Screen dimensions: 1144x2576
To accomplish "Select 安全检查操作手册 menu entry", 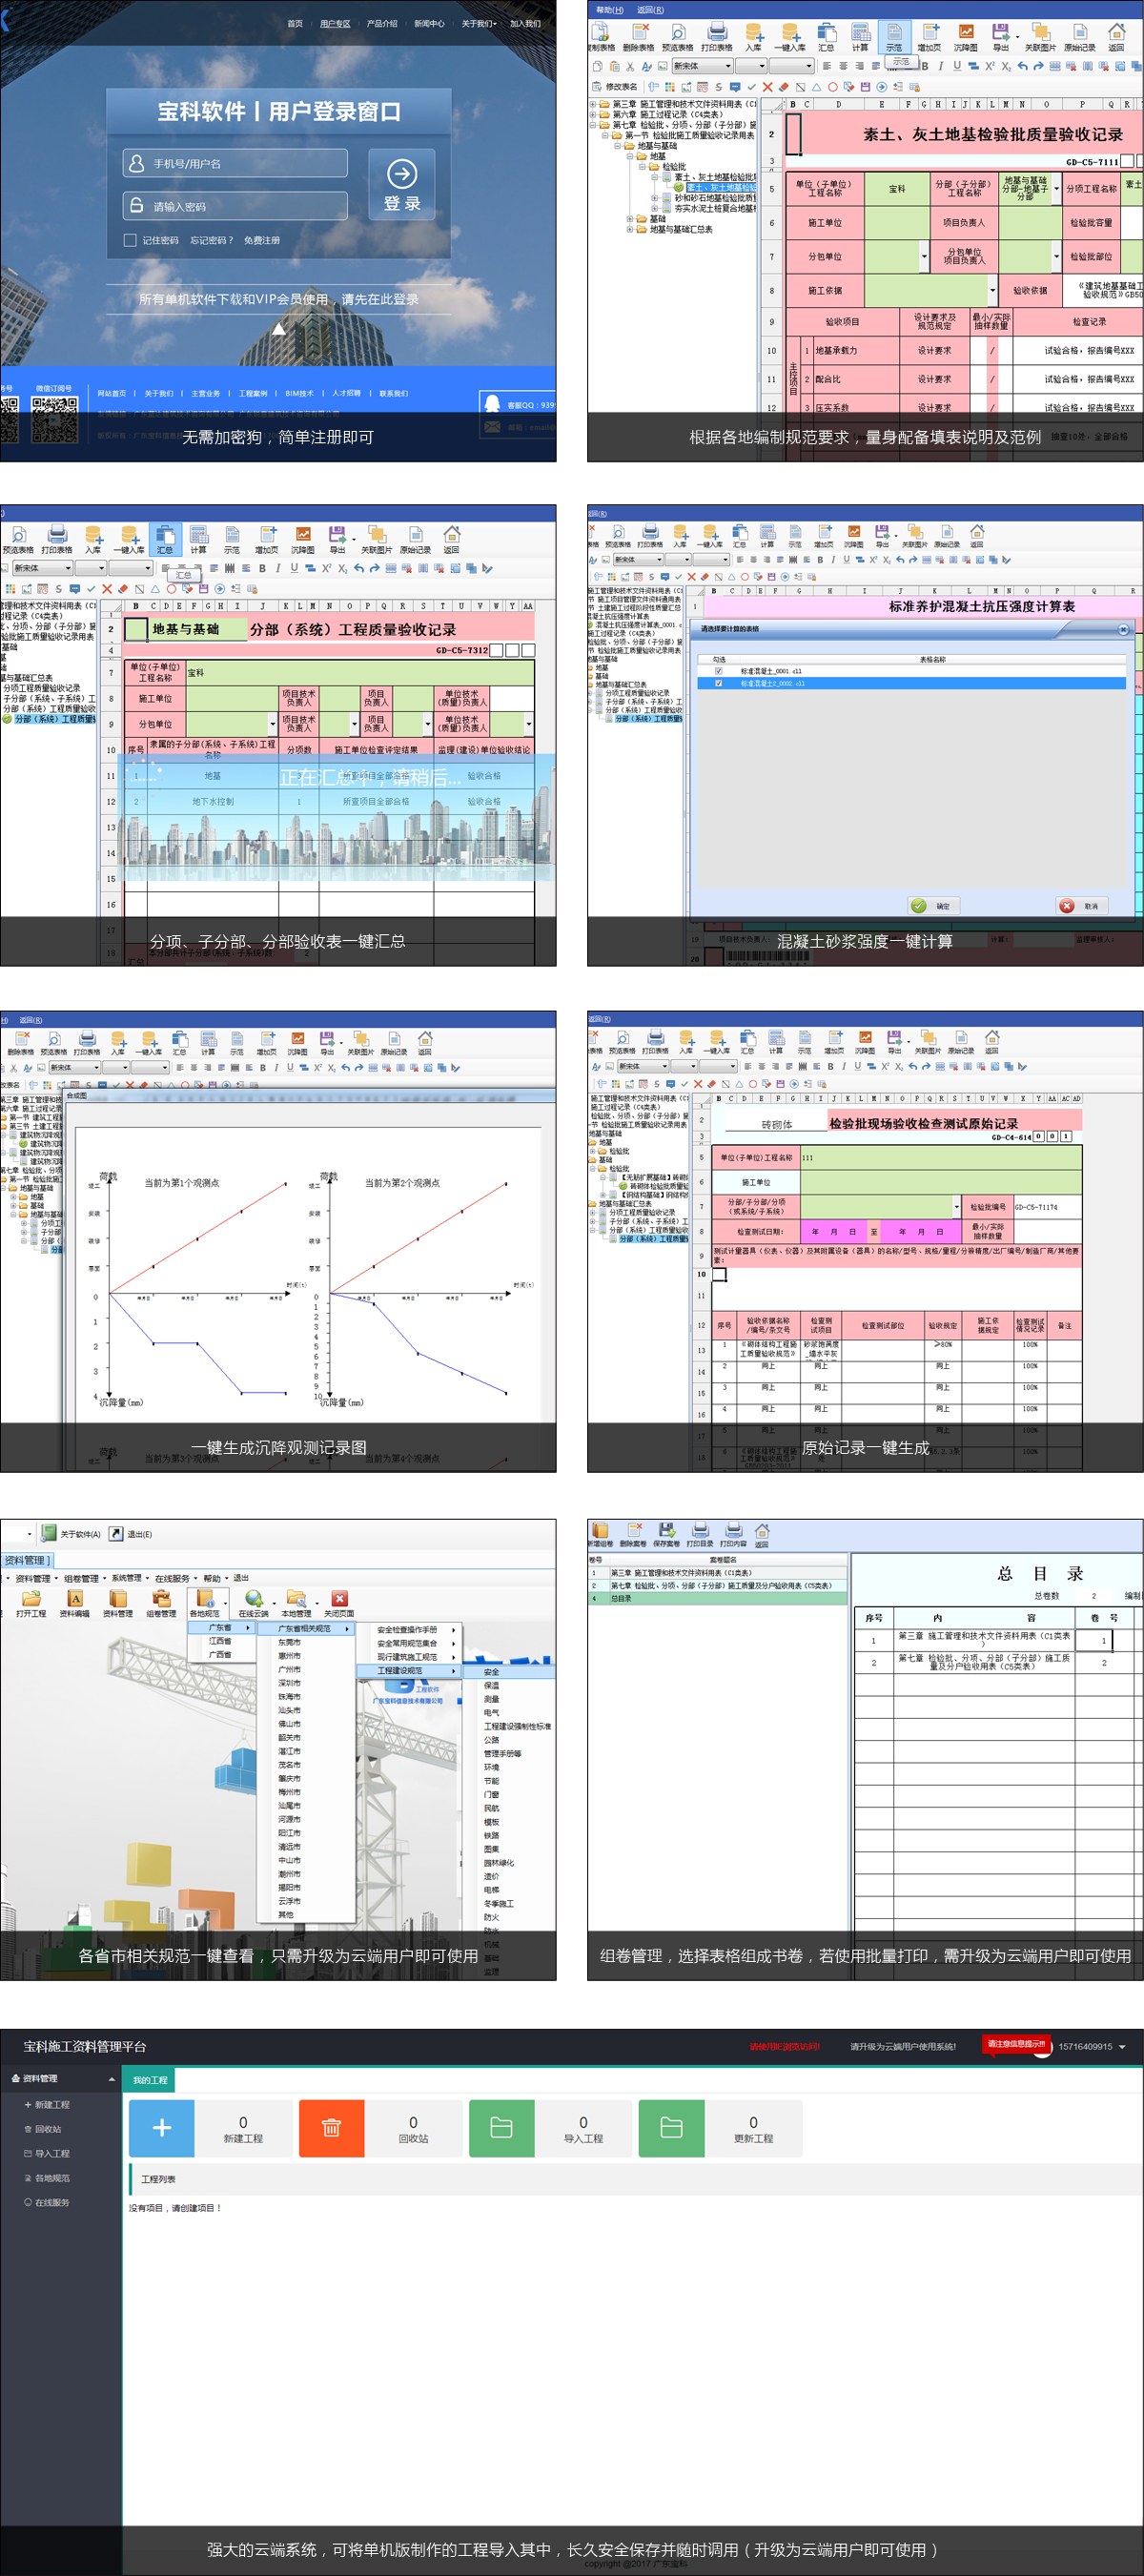I will 407,1629.
